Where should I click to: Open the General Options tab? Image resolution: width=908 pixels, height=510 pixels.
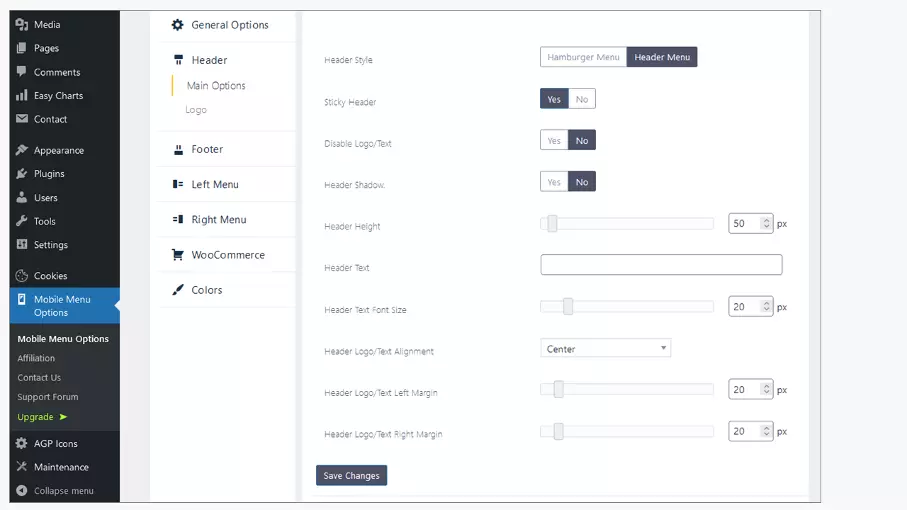230,25
